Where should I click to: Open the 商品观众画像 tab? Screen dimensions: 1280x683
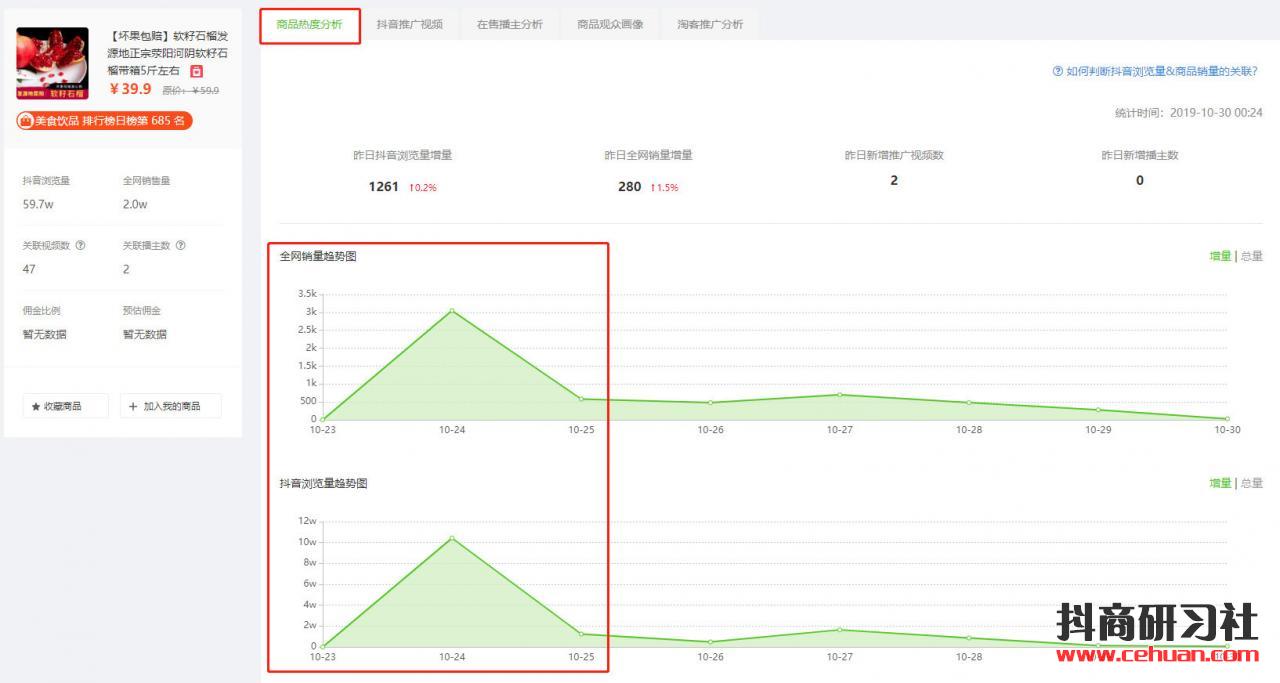(610, 24)
